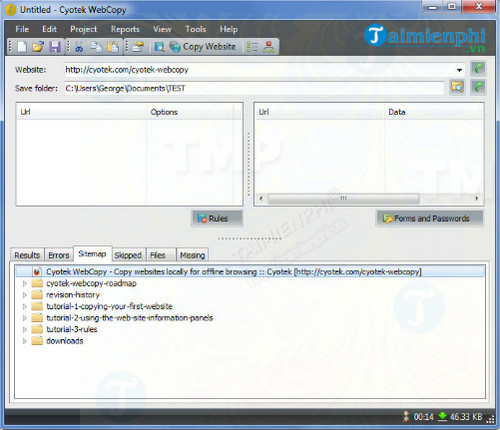Select the cyotek-webcopy-roadmap tree item
Viewport: 500px width, 430px height.
pyautogui.click(x=91, y=283)
